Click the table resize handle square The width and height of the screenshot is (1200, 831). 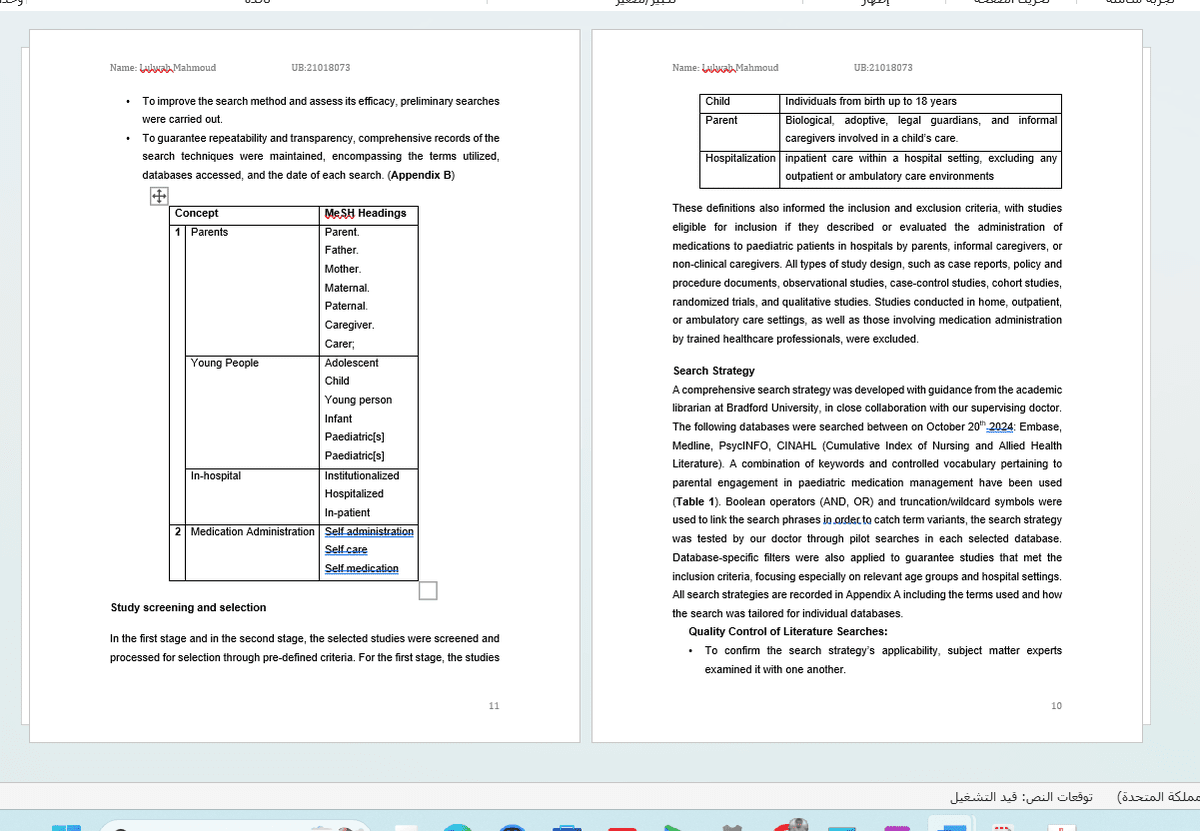pyautogui.click(x=428, y=591)
